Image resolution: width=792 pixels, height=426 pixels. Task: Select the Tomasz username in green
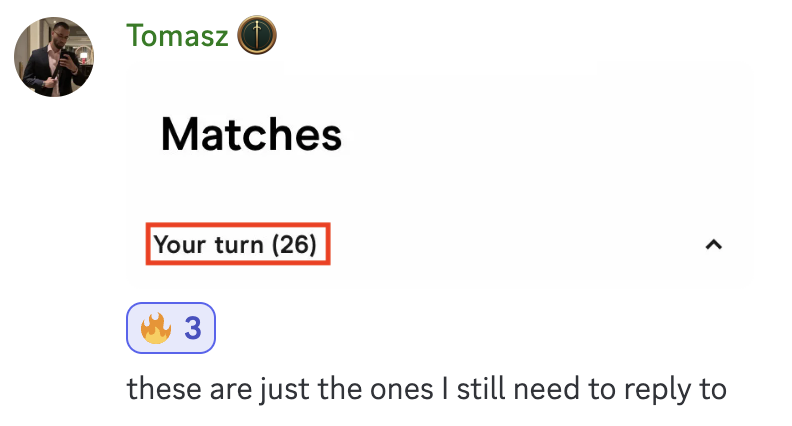(x=177, y=36)
